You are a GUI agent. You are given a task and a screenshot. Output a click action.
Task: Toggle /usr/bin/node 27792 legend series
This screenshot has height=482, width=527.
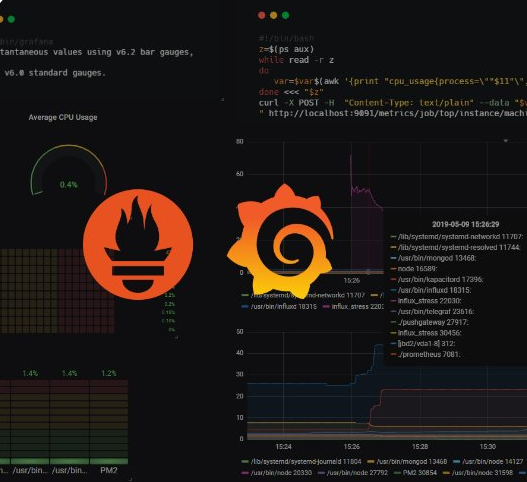(353, 473)
